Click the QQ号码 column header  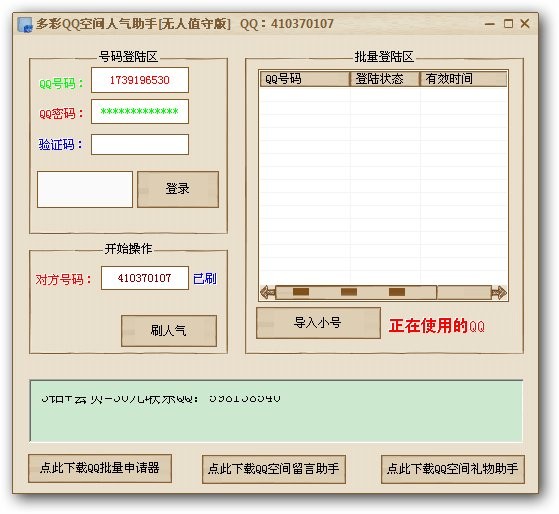tap(305, 79)
